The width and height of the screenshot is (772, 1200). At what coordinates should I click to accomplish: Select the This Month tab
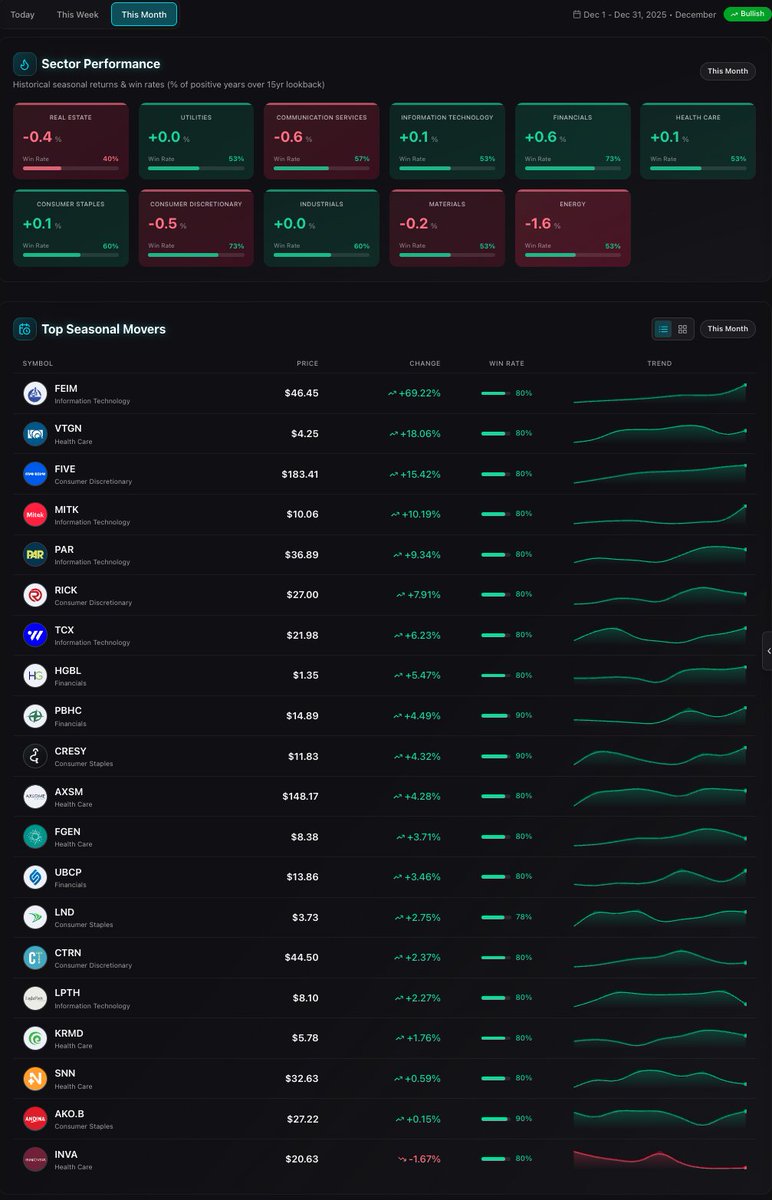[x=144, y=15]
